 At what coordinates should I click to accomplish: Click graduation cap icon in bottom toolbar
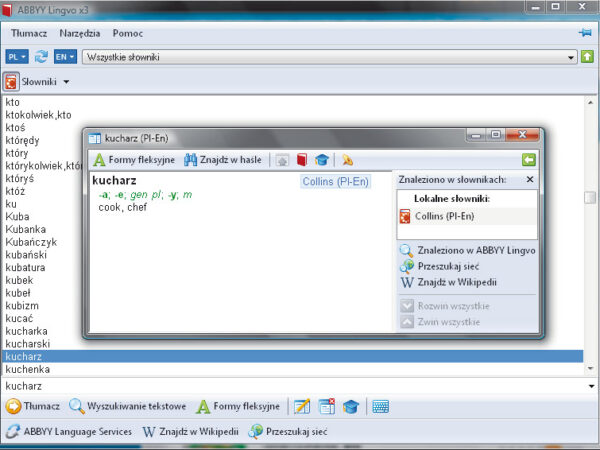(x=351, y=406)
